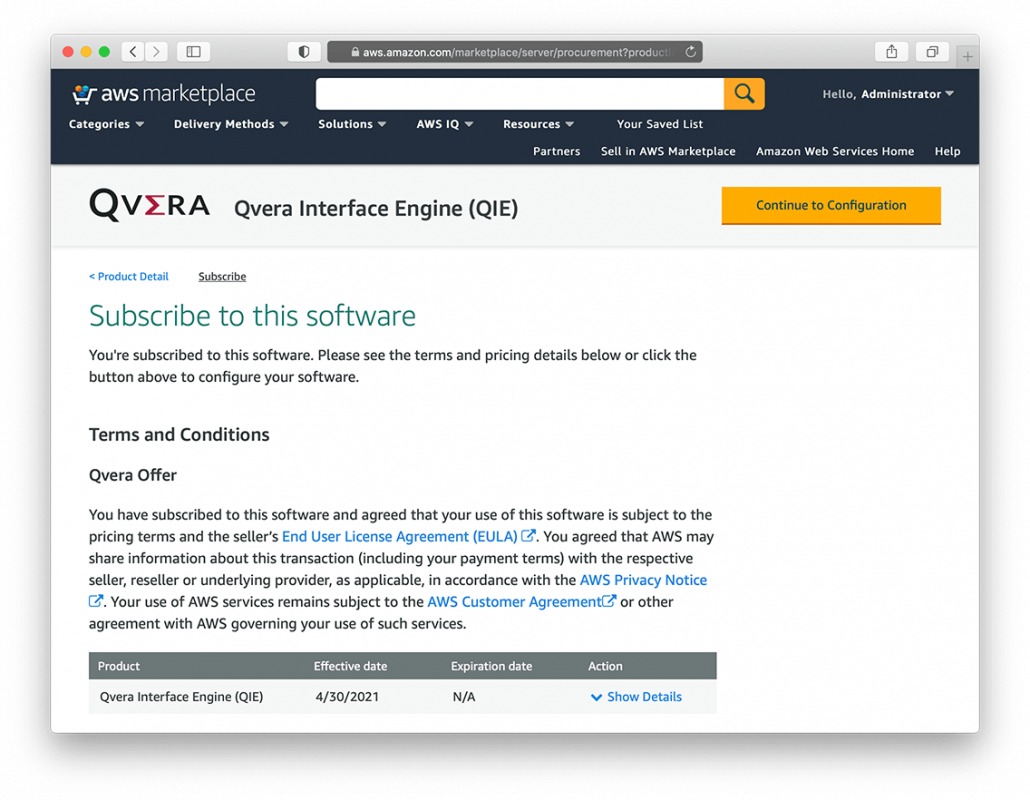This screenshot has width=1030, height=800.
Task: Click the Safari back arrow button
Action: (133, 51)
